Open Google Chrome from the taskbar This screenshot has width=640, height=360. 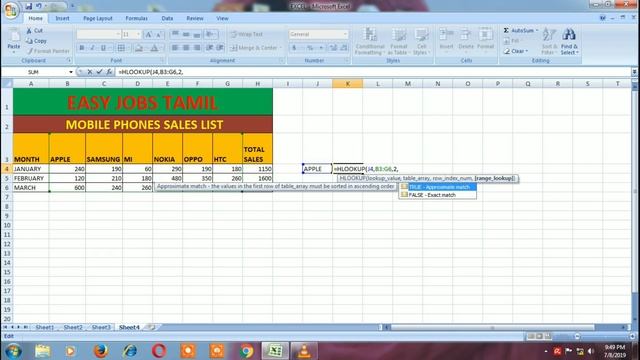point(246,351)
